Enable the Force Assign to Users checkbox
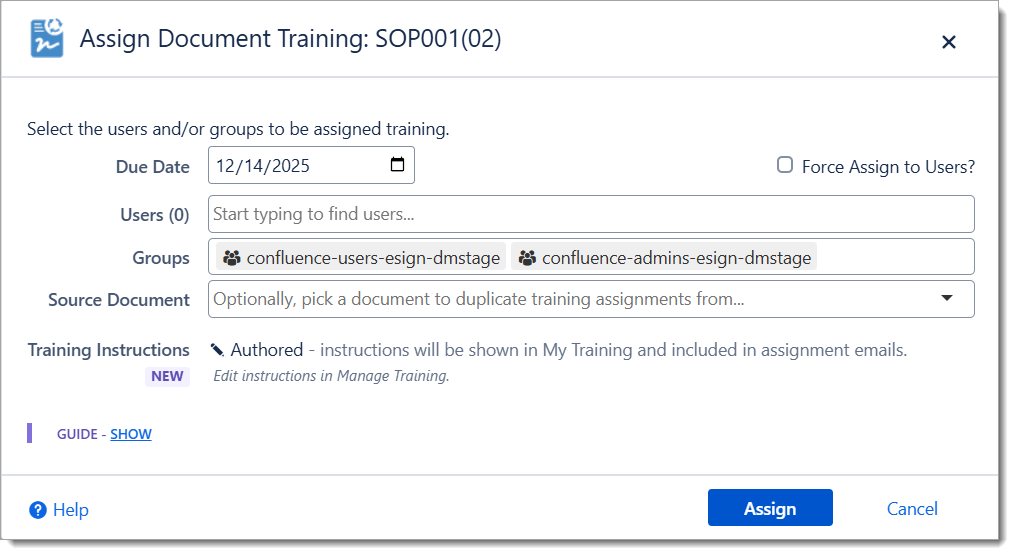This screenshot has height=555, width=1014. 786,165
